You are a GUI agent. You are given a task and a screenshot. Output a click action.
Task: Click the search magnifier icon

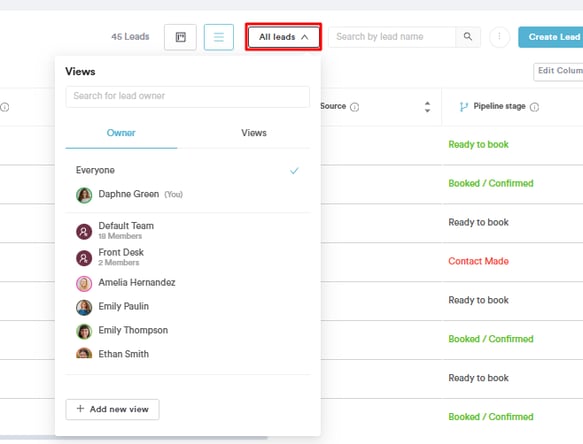tap(468, 36)
